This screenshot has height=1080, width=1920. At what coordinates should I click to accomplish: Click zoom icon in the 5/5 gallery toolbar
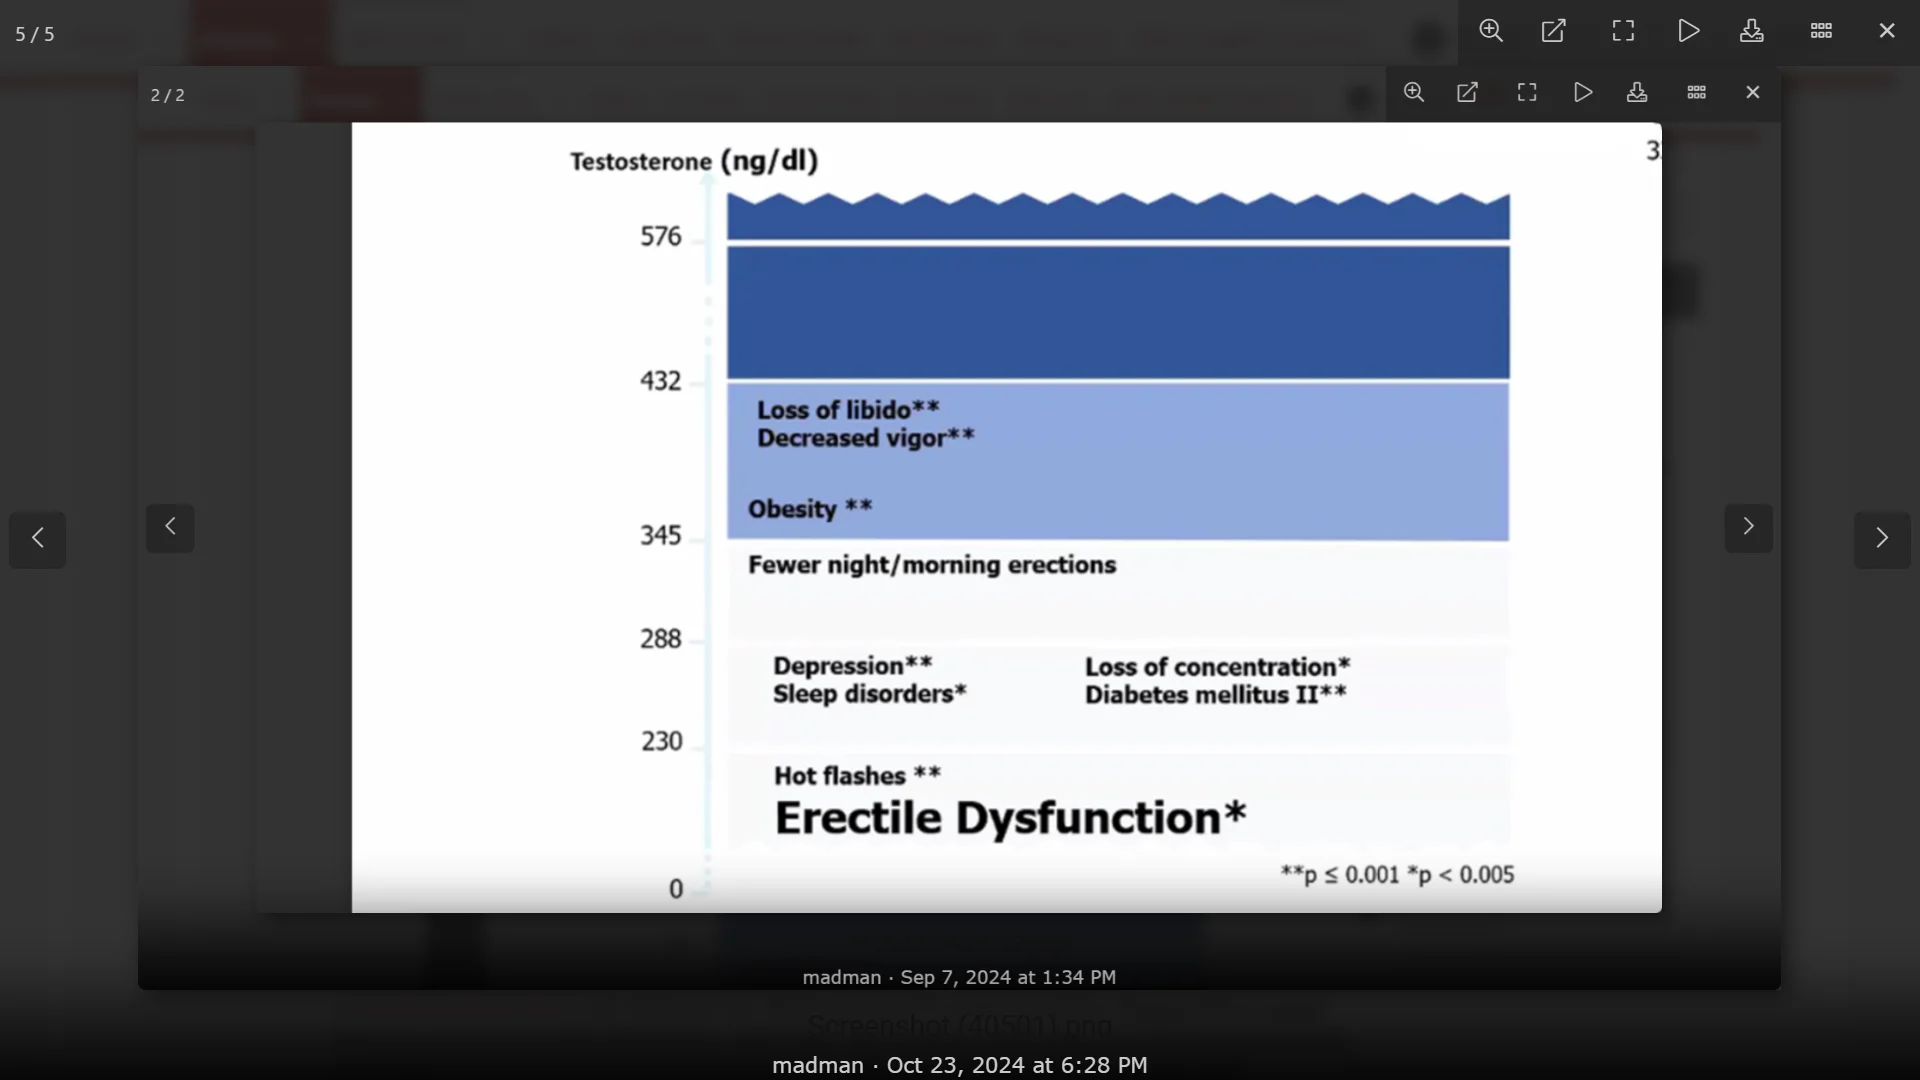1491,31
